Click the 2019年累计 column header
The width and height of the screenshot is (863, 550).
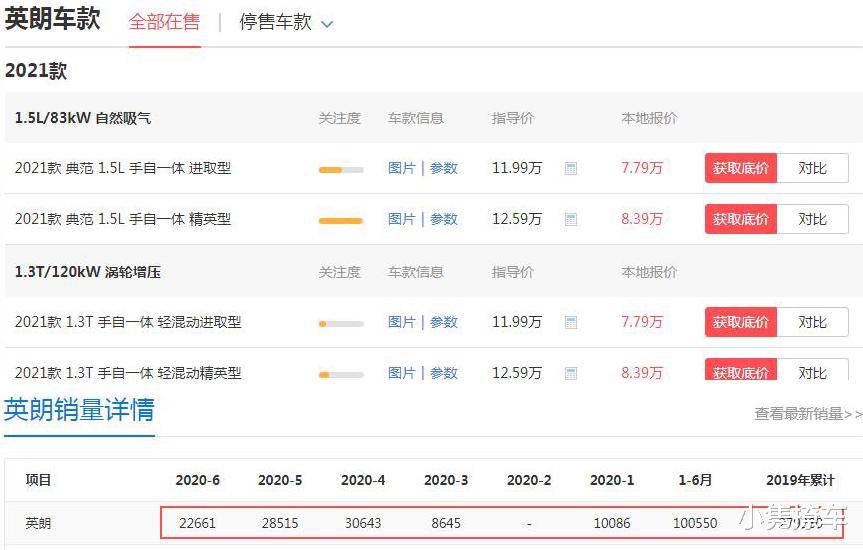point(800,480)
